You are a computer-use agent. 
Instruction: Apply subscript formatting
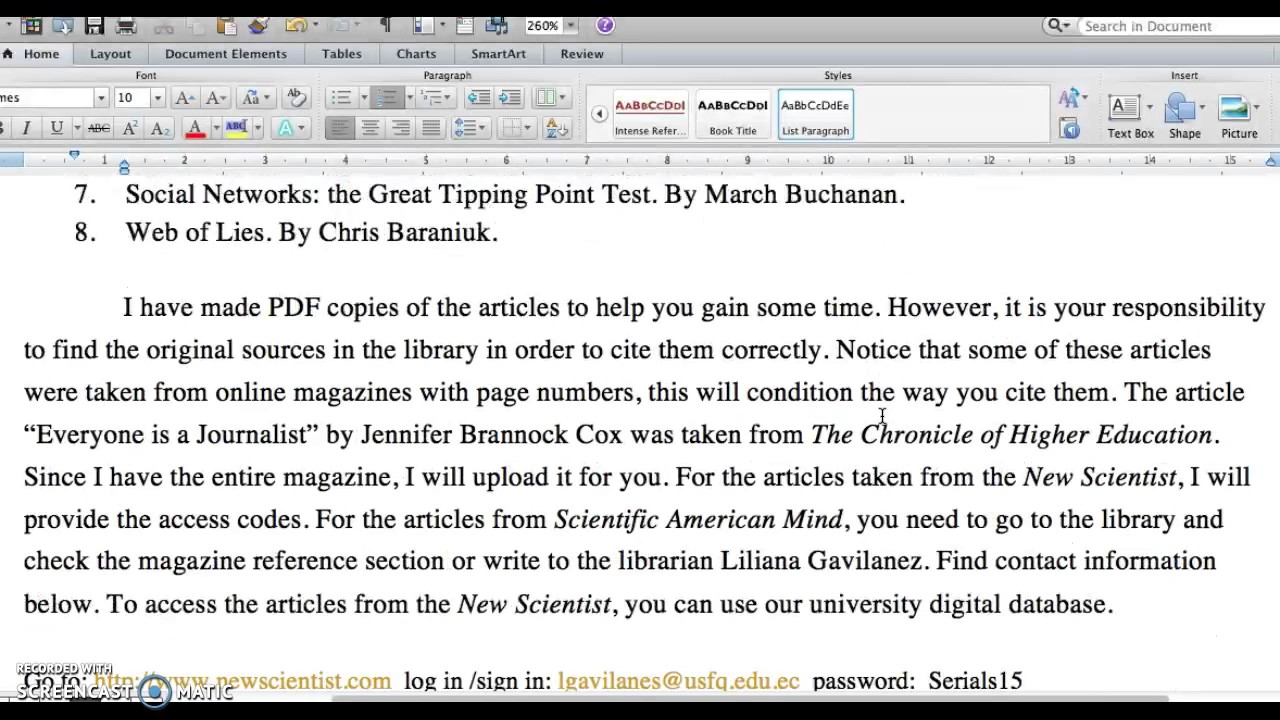[160, 128]
